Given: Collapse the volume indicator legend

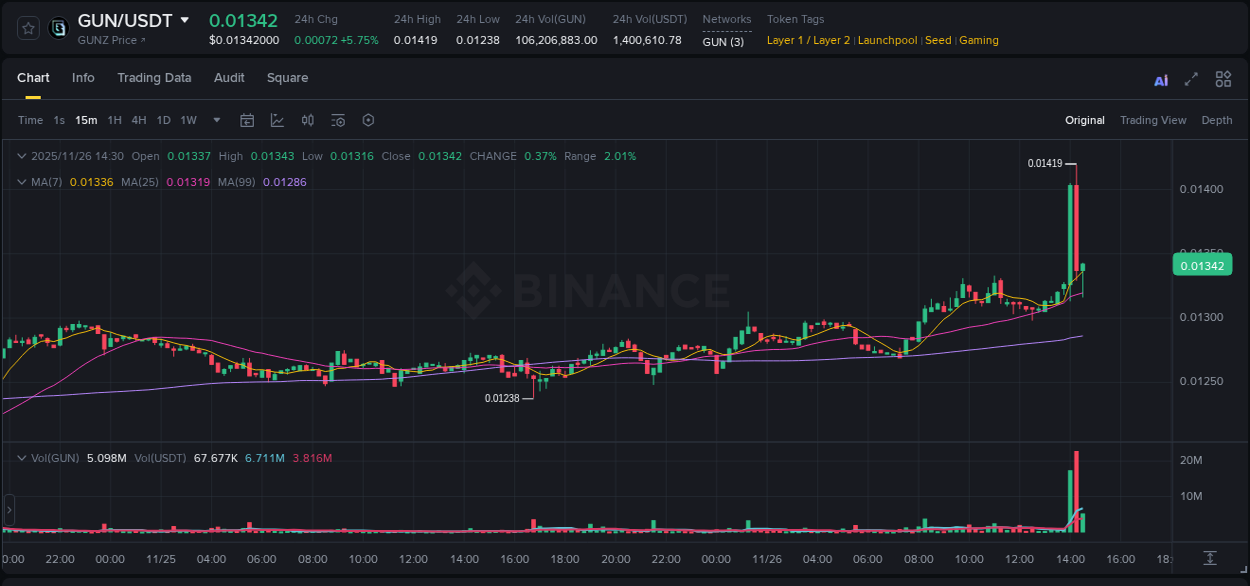Looking at the screenshot, I should [x=22, y=457].
